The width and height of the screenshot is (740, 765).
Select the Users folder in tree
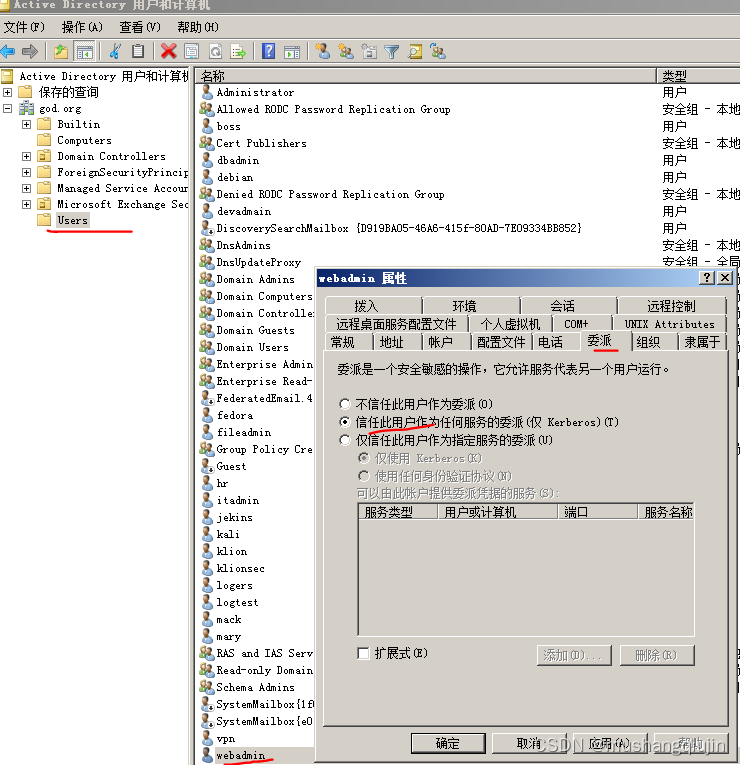click(x=72, y=220)
